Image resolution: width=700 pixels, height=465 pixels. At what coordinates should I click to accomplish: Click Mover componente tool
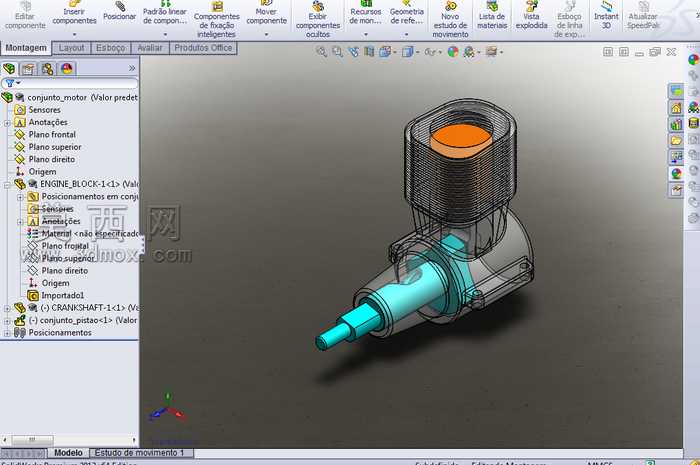267,12
